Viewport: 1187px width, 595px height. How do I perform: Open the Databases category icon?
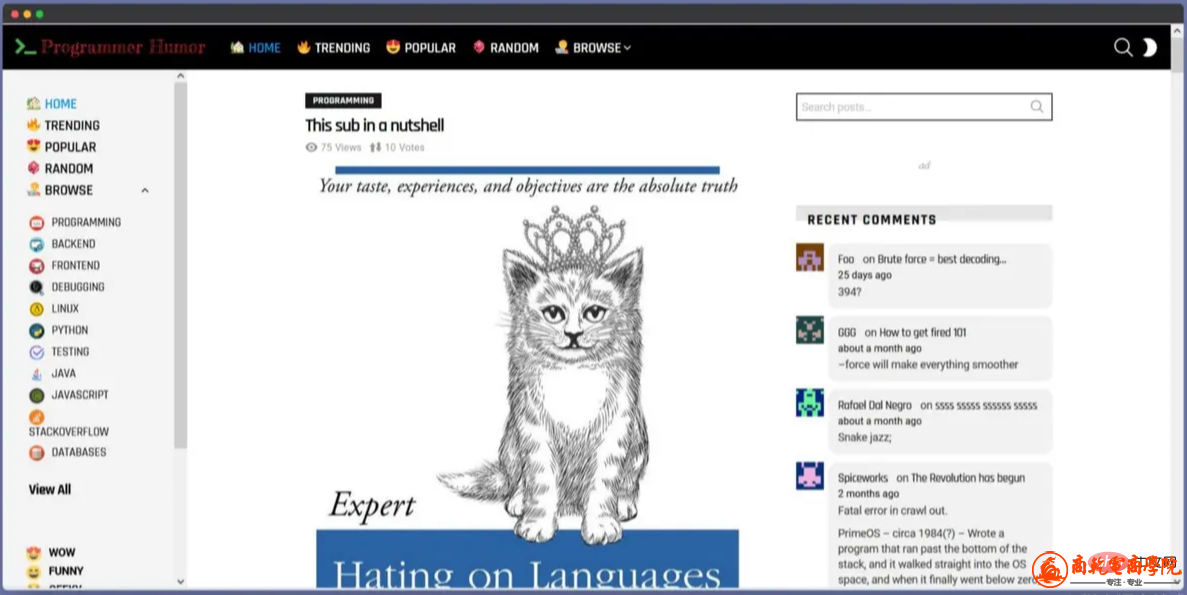click(x=37, y=453)
